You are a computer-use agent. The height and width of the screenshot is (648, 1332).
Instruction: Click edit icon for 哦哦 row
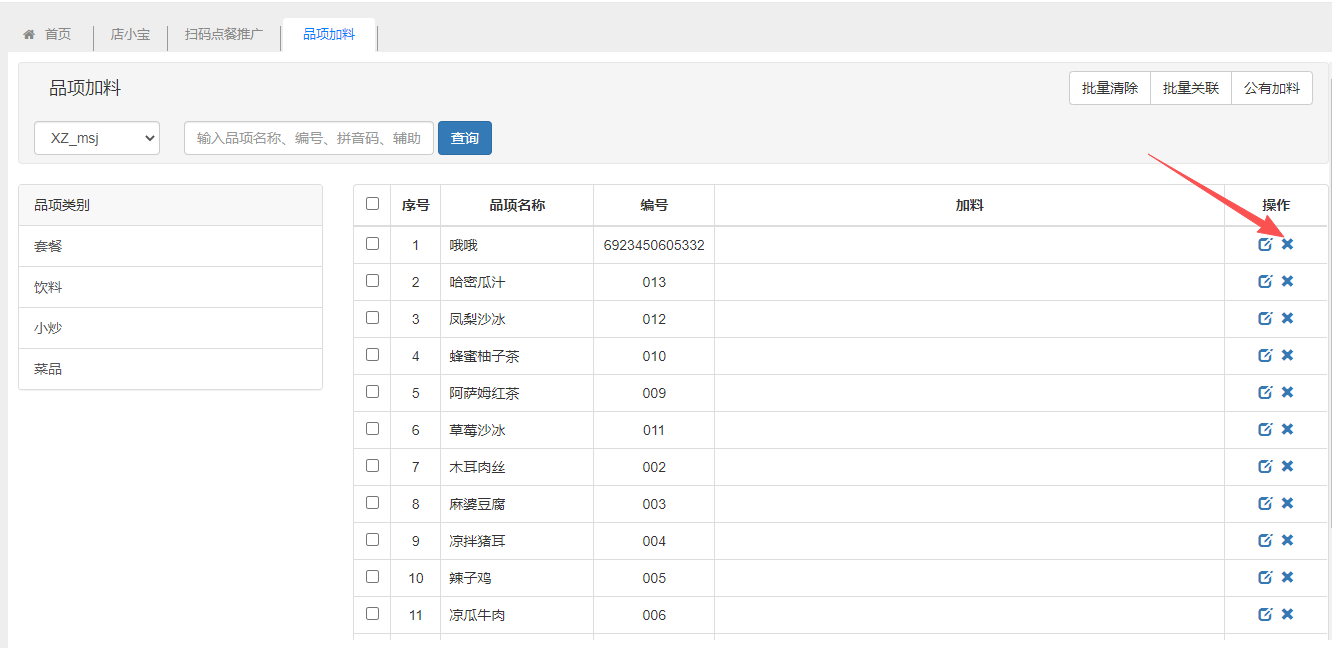1265,245
